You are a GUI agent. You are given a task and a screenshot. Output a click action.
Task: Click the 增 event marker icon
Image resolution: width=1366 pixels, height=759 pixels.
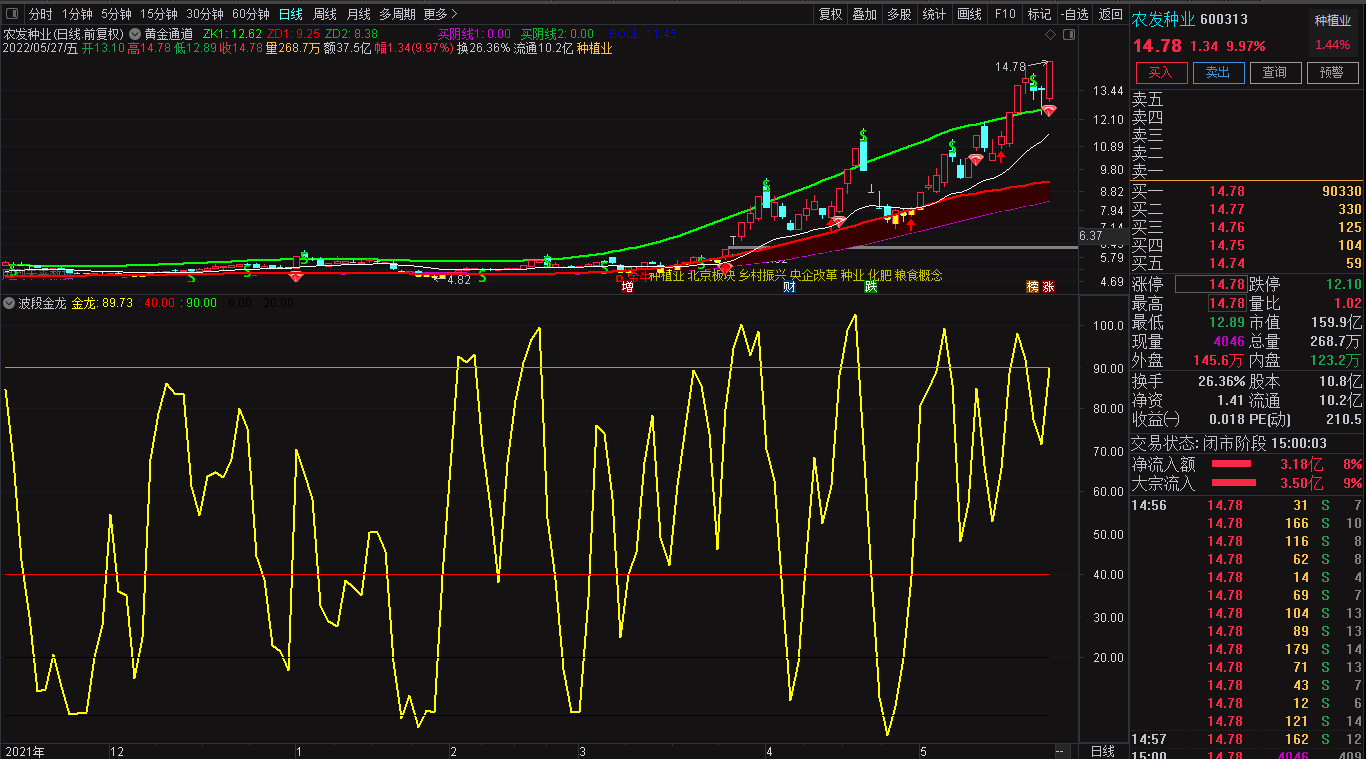coord(627,287)
